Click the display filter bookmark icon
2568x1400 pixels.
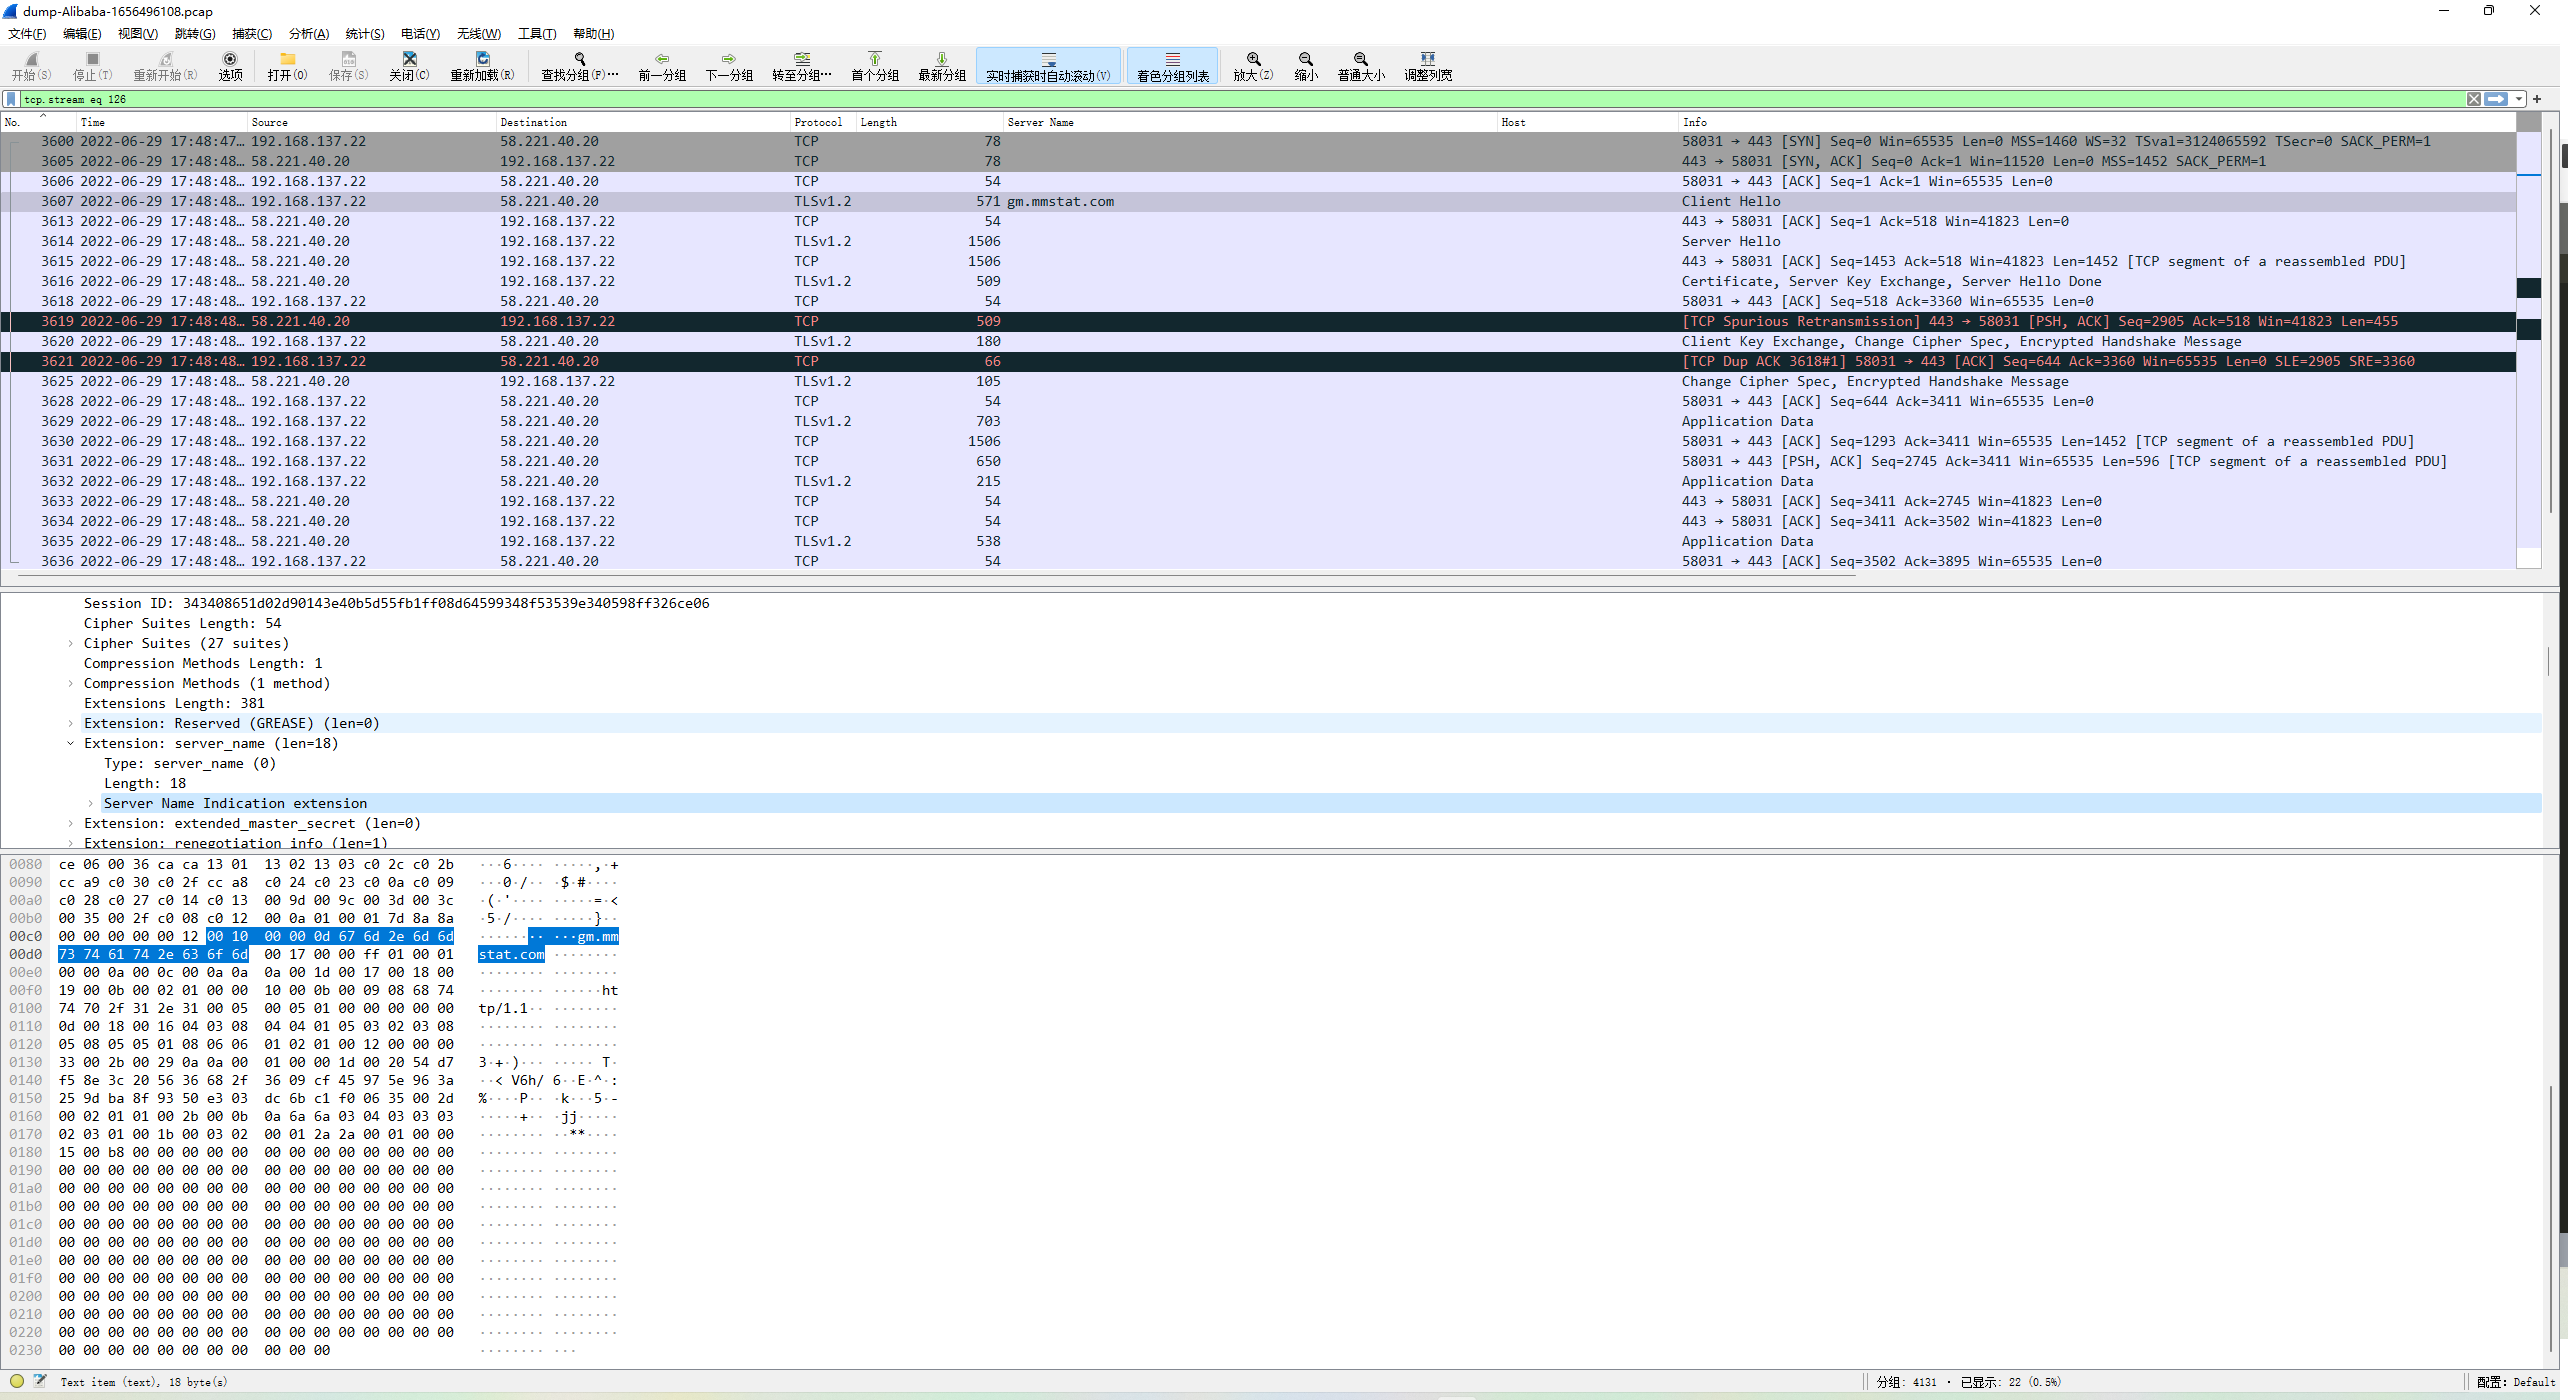[x=11, y=99]
